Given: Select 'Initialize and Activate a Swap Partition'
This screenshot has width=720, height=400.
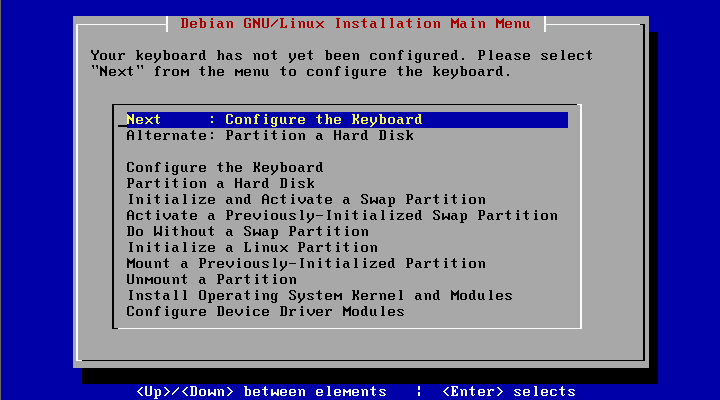Looking at the screenshot, I should point(306,200).
